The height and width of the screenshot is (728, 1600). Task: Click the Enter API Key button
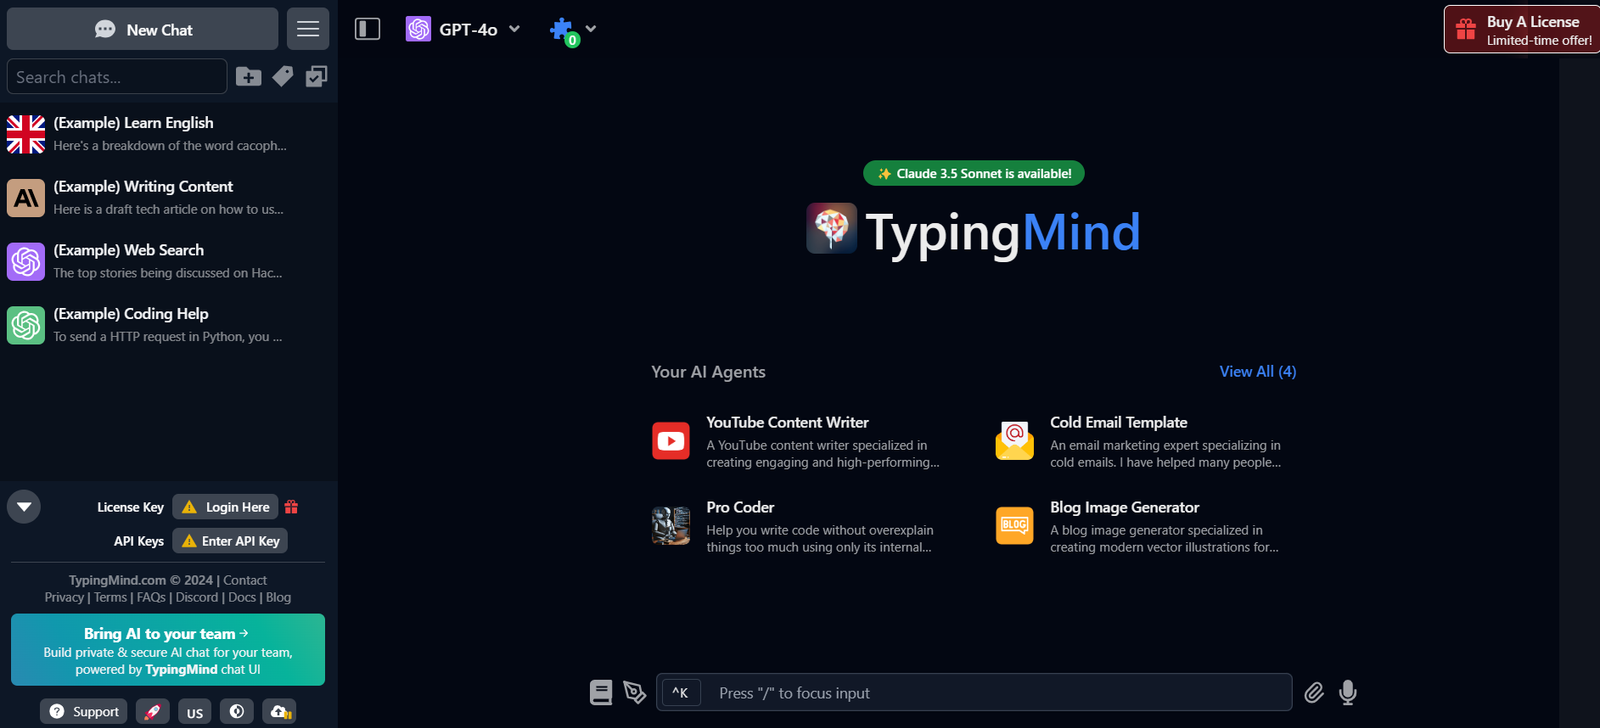(230, 541)
